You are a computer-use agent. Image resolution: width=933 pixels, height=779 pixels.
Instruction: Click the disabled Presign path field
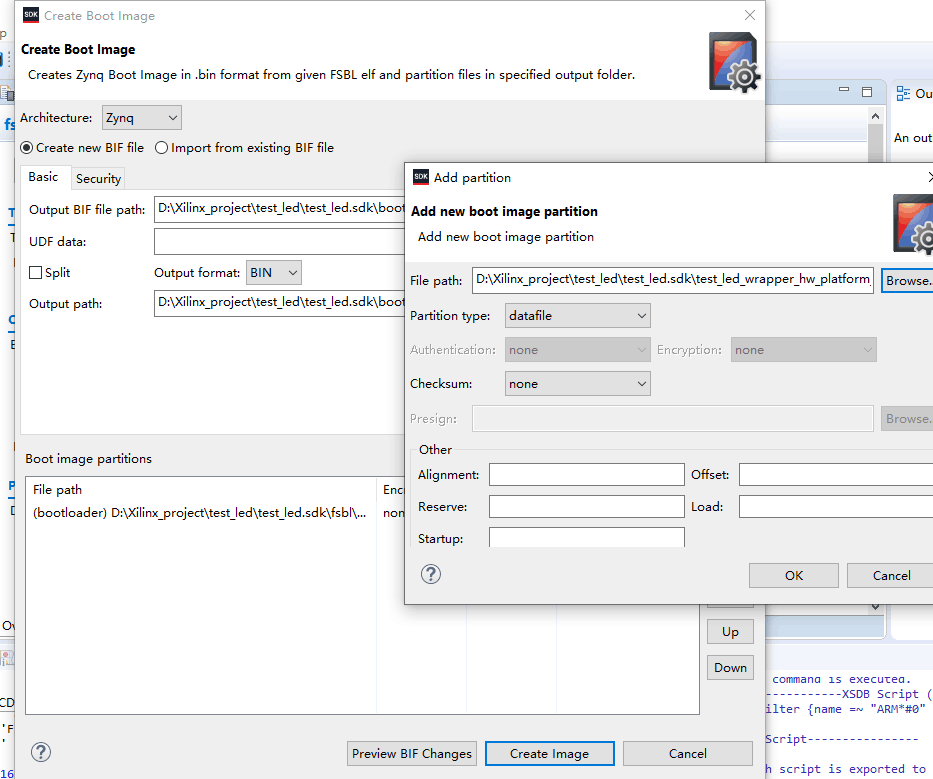[x=673, y=418]
